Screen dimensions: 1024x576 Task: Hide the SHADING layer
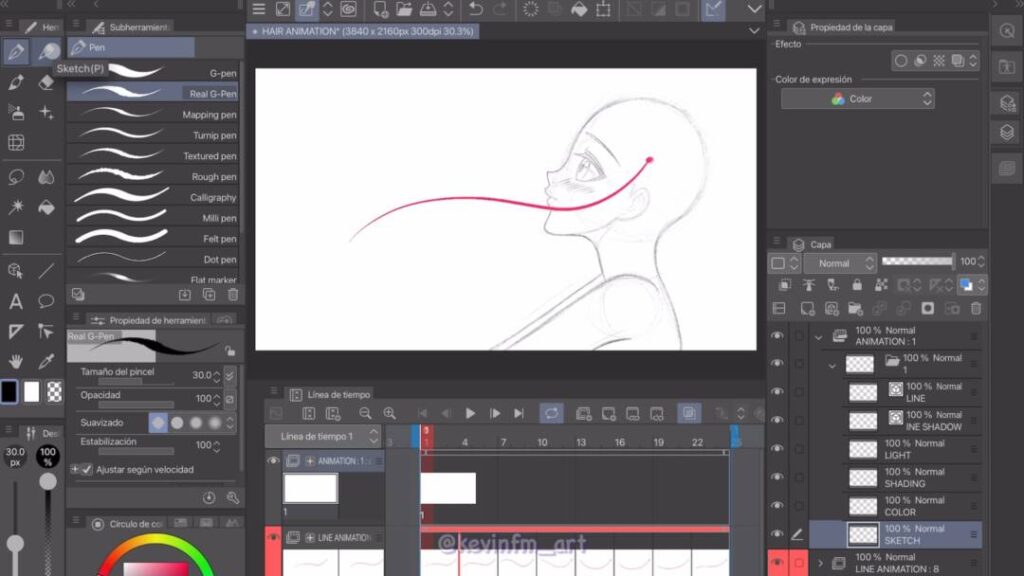776,477
